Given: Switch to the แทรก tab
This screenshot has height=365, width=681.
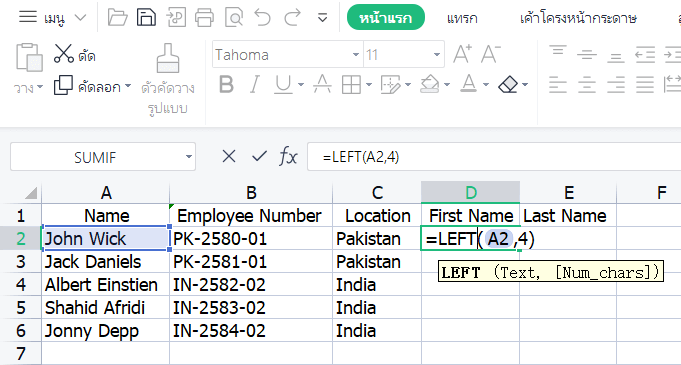Looking at the screenshot, I should pyautogui.click(x=462, y=18).
